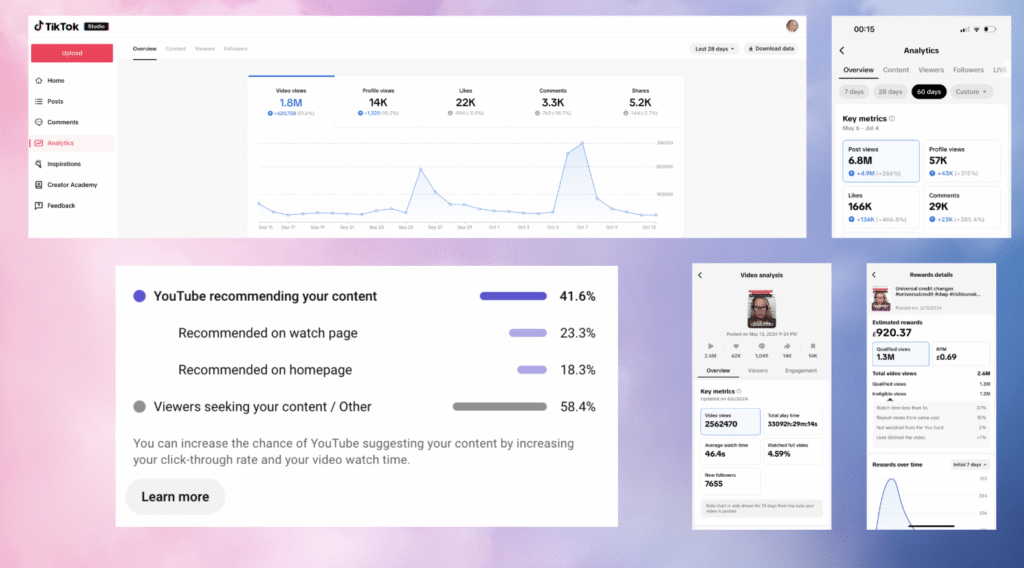1024x568 pixels.
Task: Click the Recommended on homepage row
Action: click(x=387, y=370)
